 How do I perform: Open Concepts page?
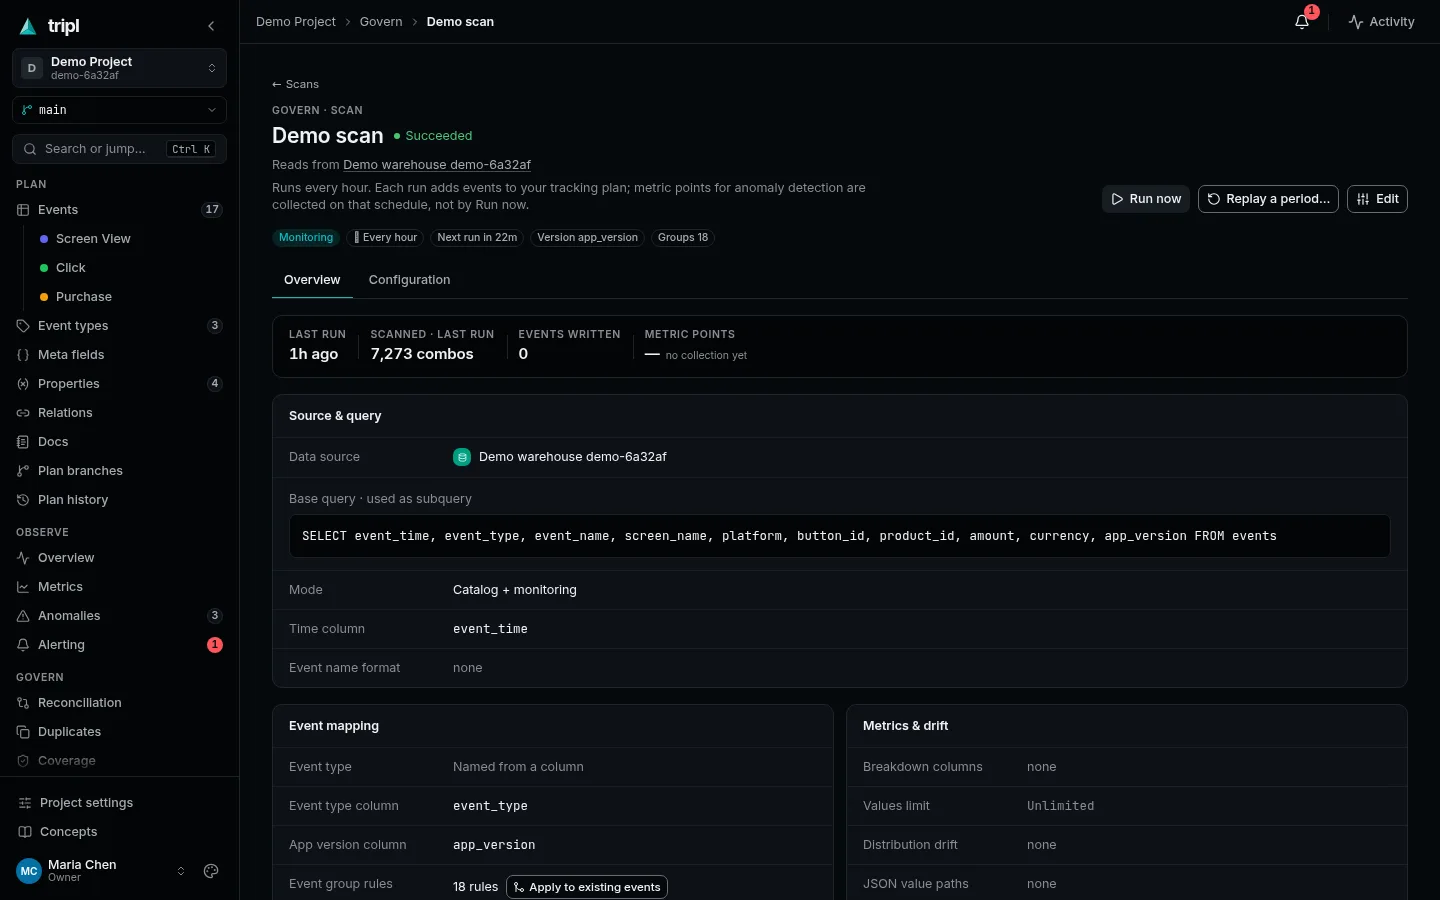tap(119, 832)
